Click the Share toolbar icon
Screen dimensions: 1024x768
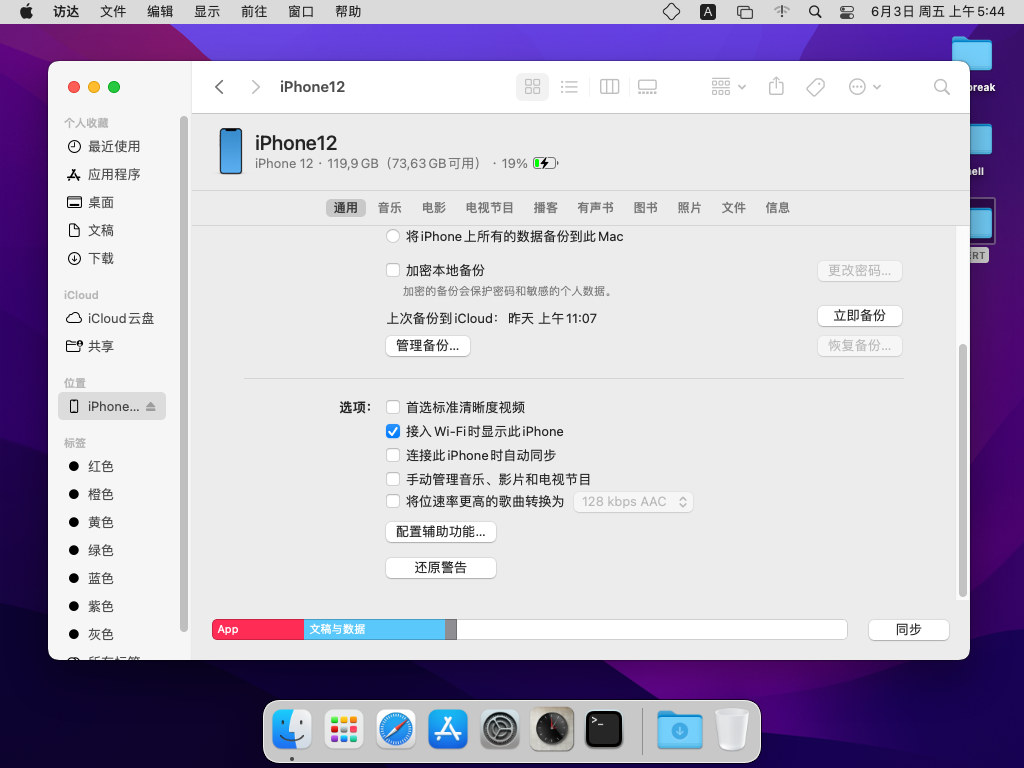click(x=776, y=86)
